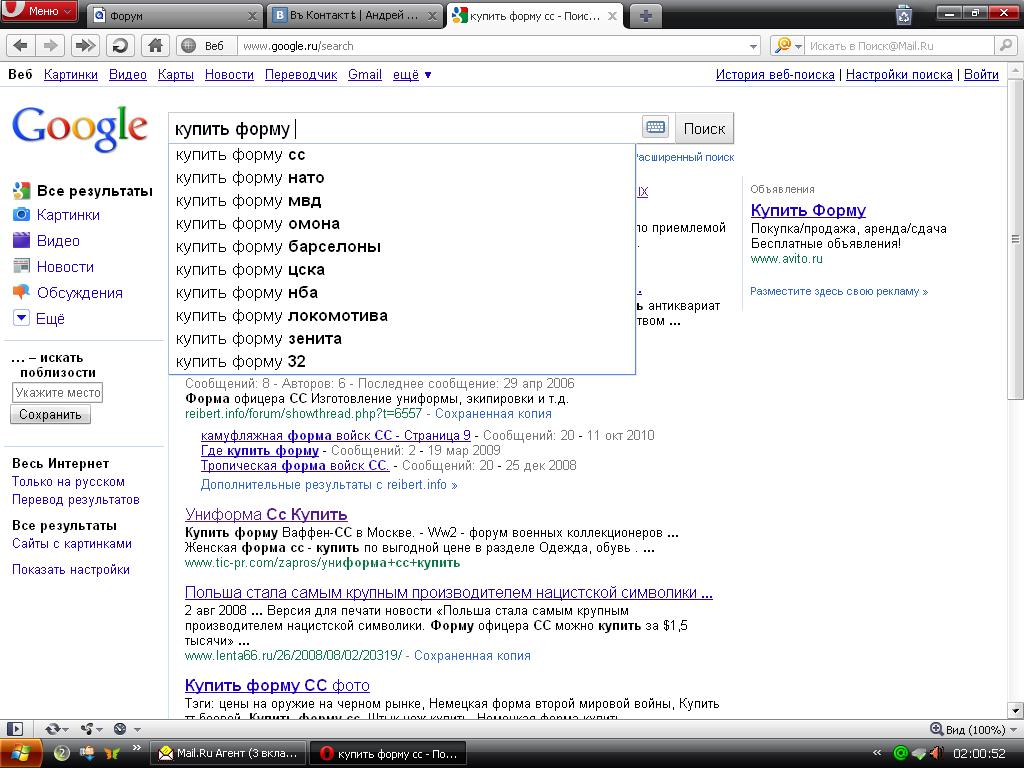Click the Google logo
The height and width of the screenshot is (768, 1024).
[x=80, y=128]
